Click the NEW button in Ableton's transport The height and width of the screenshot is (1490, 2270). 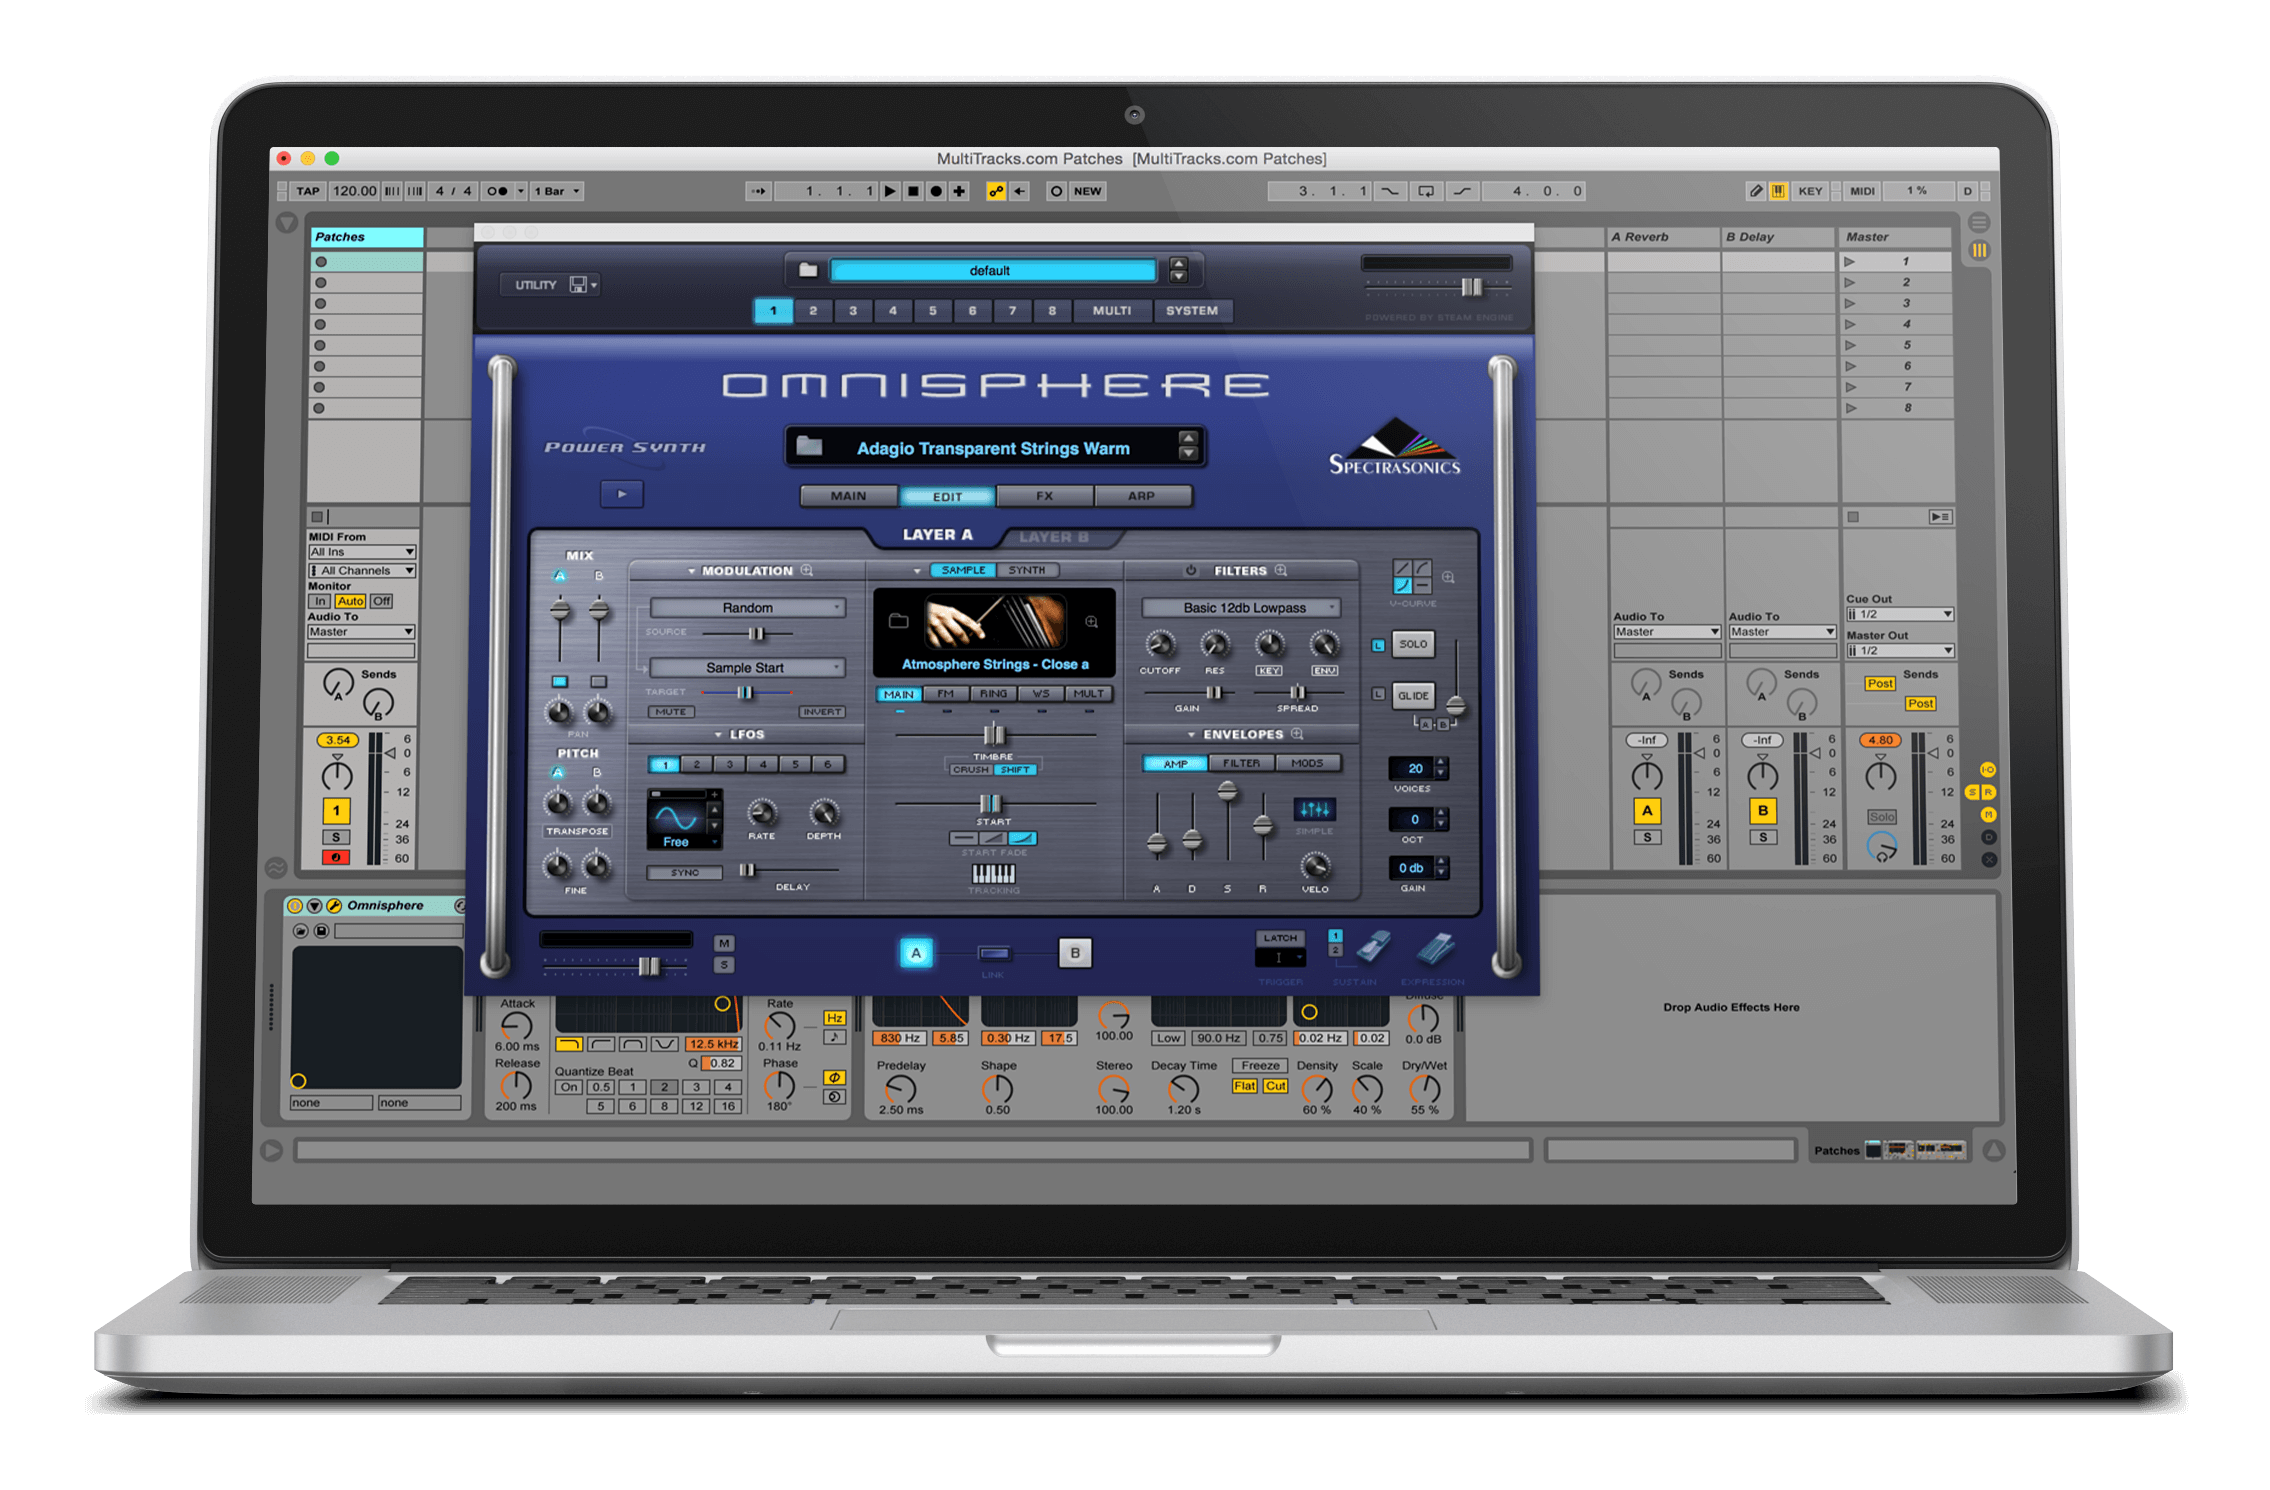(x=1087, y=190)
